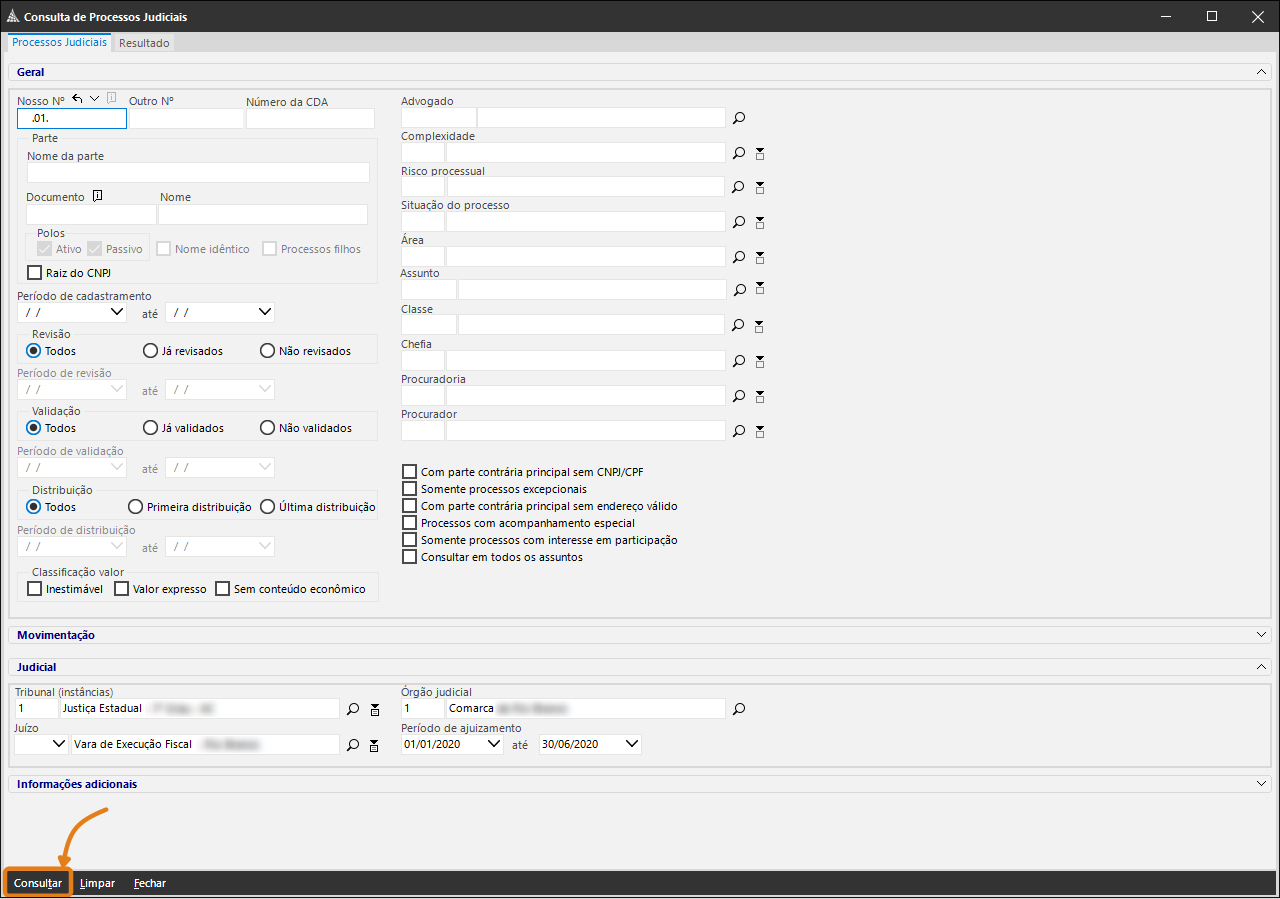Click the Nome da parte input field
The height and width of the screenshot is (899, 1280).
click(198, 173)
